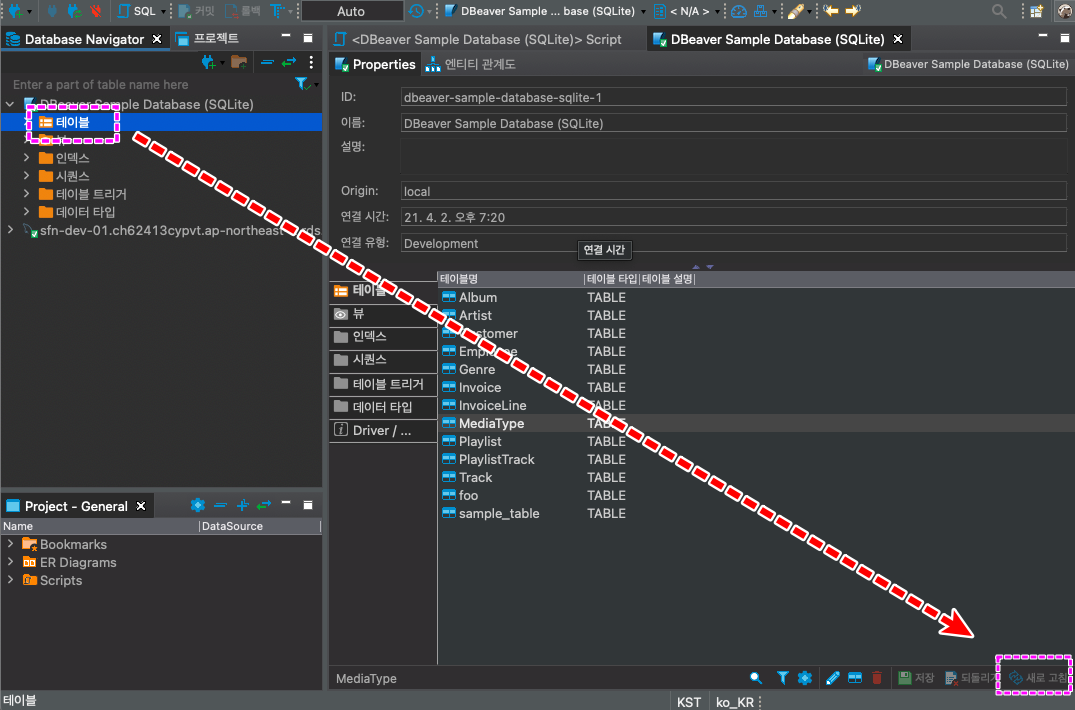Expand the Bookmarks folder in Project panel
Screen dimensions: 1075x710
point(10,544)
